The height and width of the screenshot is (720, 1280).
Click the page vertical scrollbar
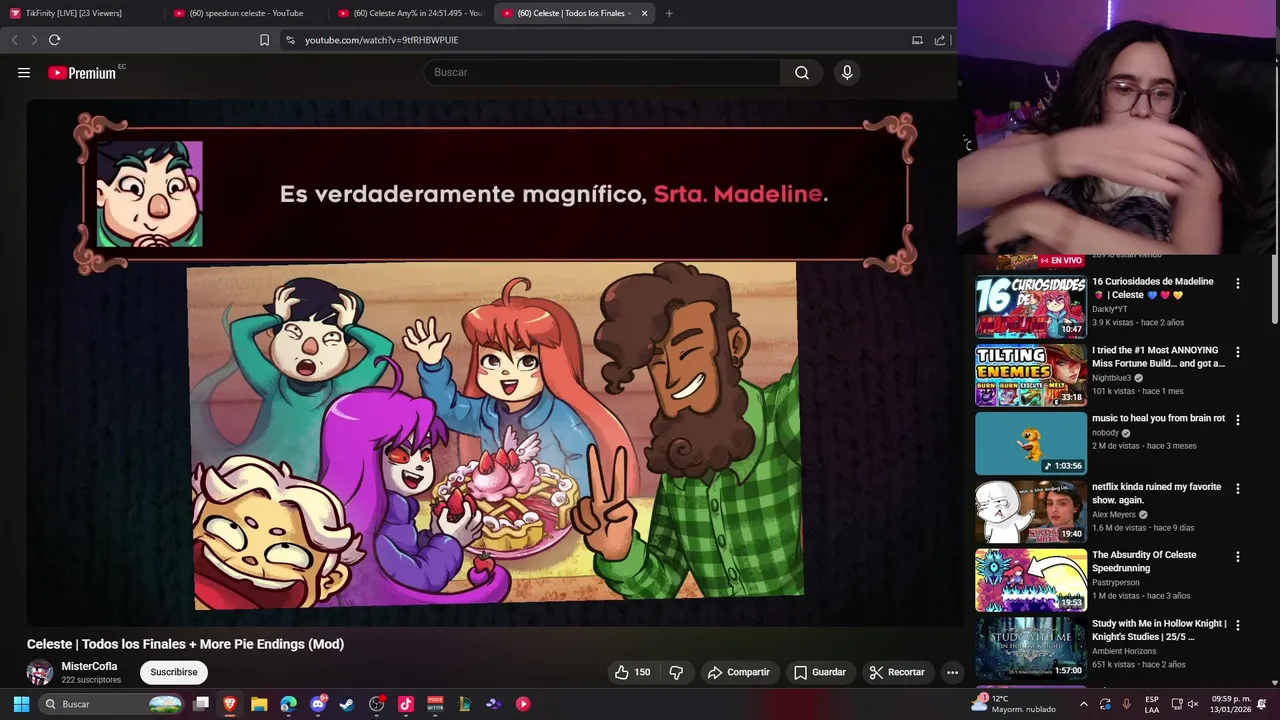(1275, 290)
